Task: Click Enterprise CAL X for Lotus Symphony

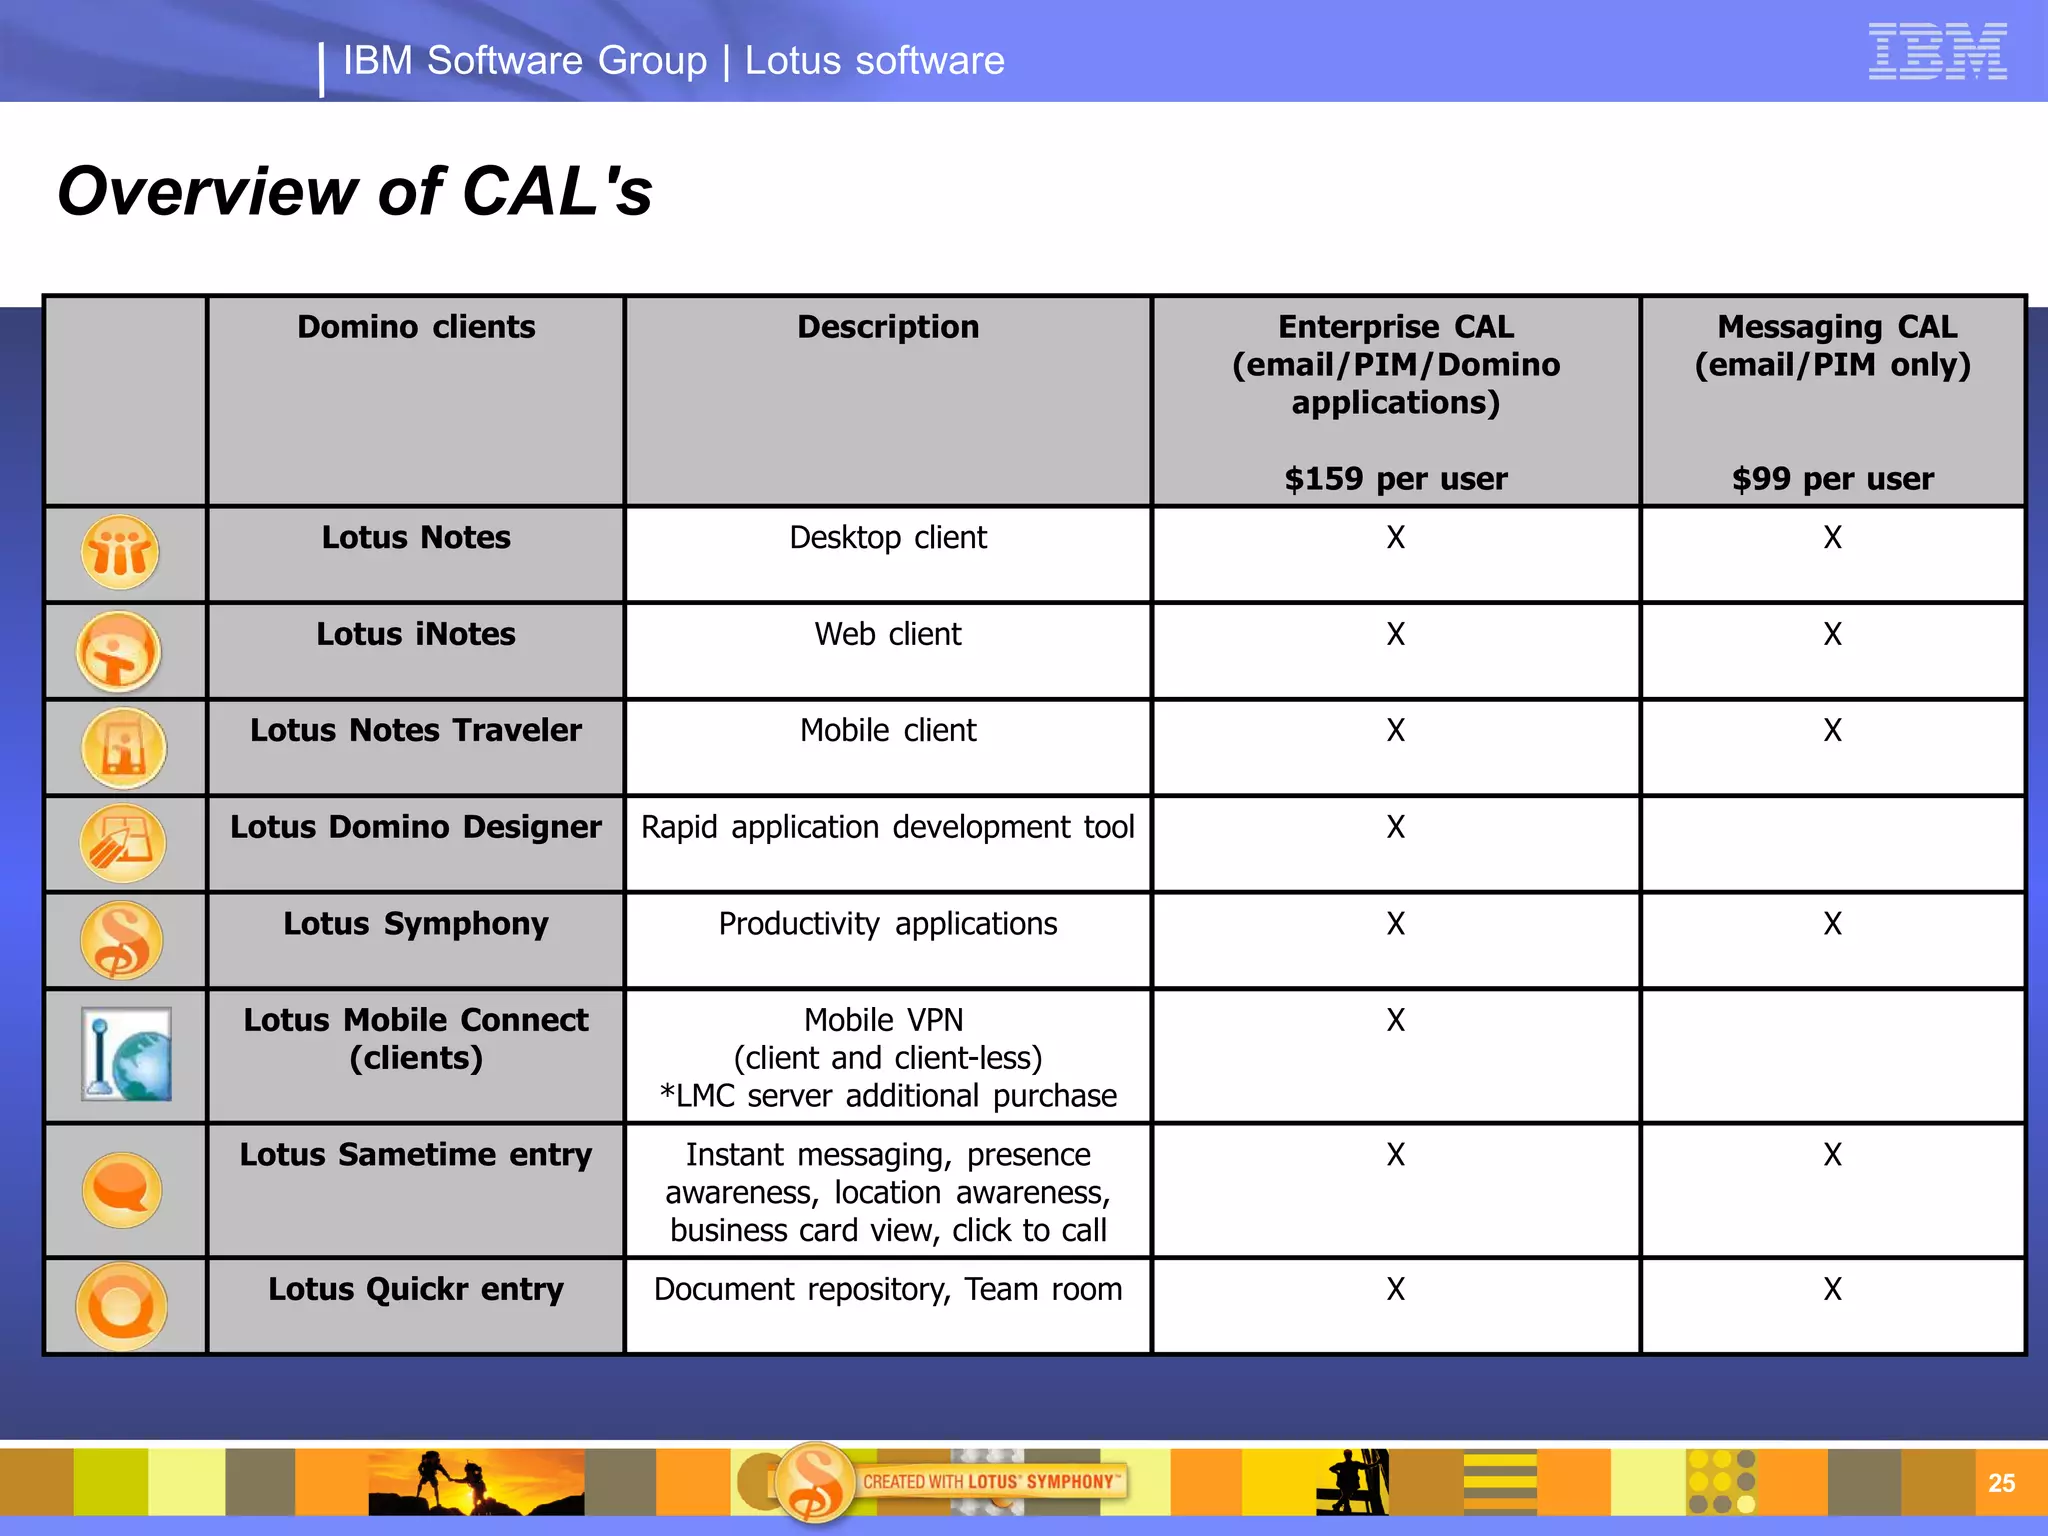Action: 1396,924
